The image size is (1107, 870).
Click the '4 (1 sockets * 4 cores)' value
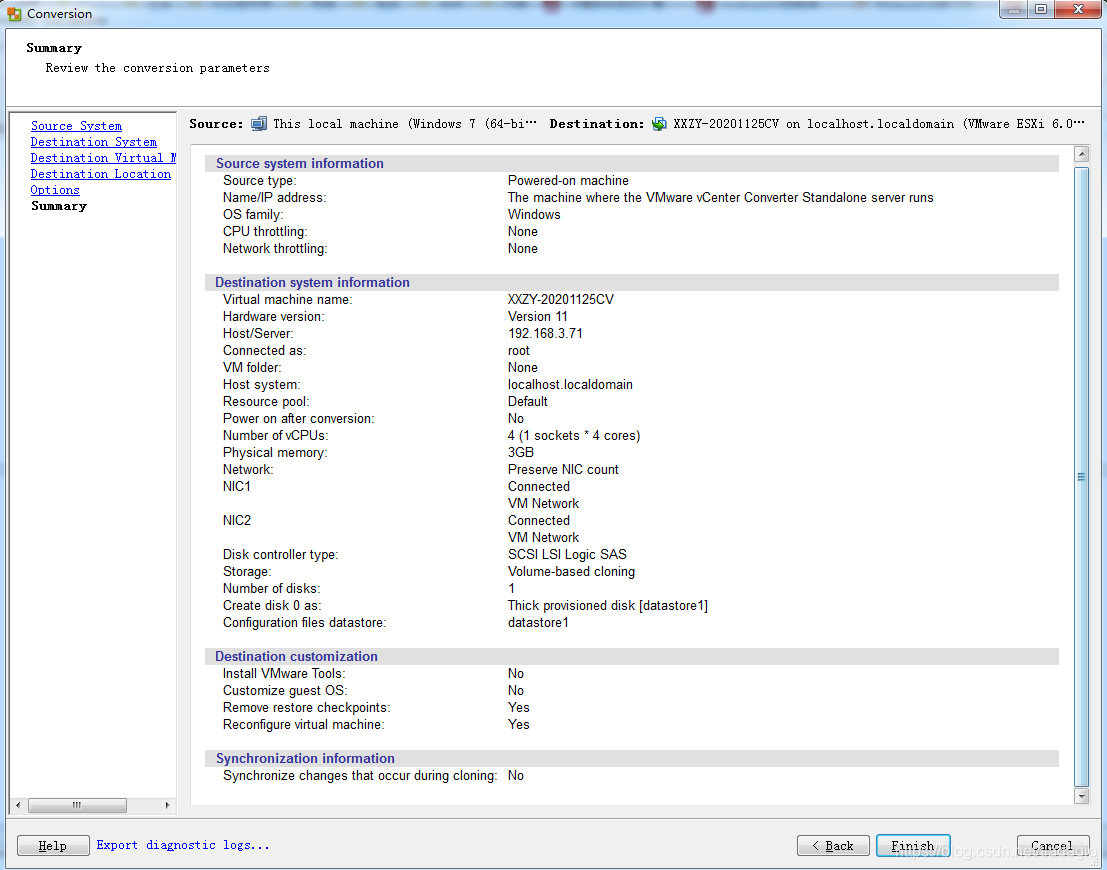click(574, 436)
